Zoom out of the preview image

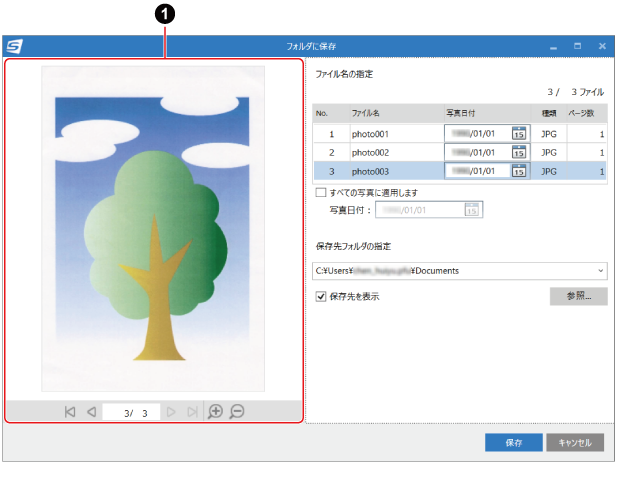237,411
